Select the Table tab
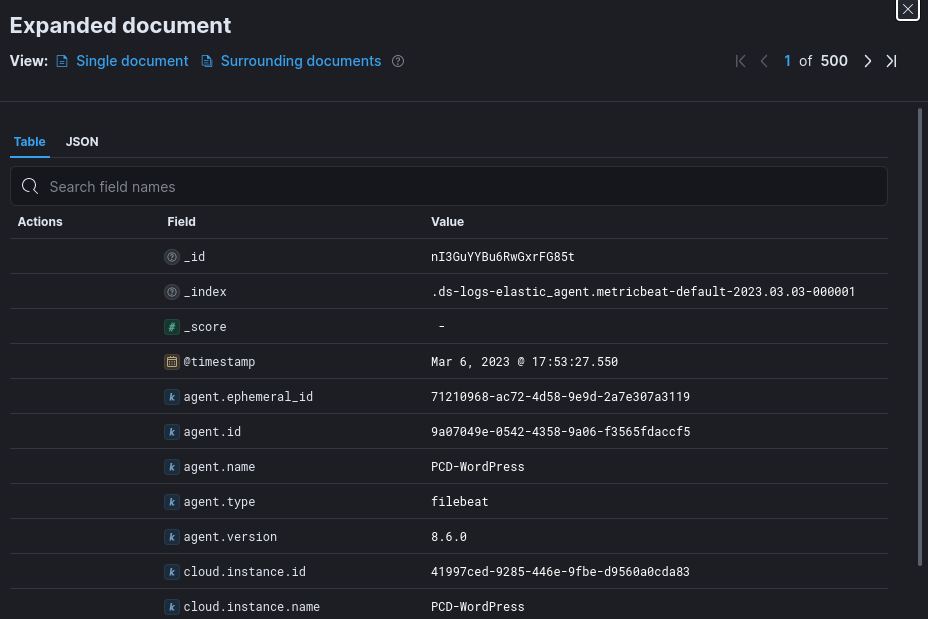Image resolution: width=928 pixels, height=619 pixels. (x=29, y=142)
